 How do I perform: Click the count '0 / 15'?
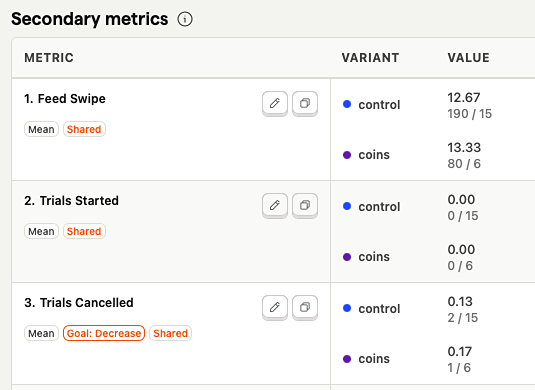pos(463,216)
